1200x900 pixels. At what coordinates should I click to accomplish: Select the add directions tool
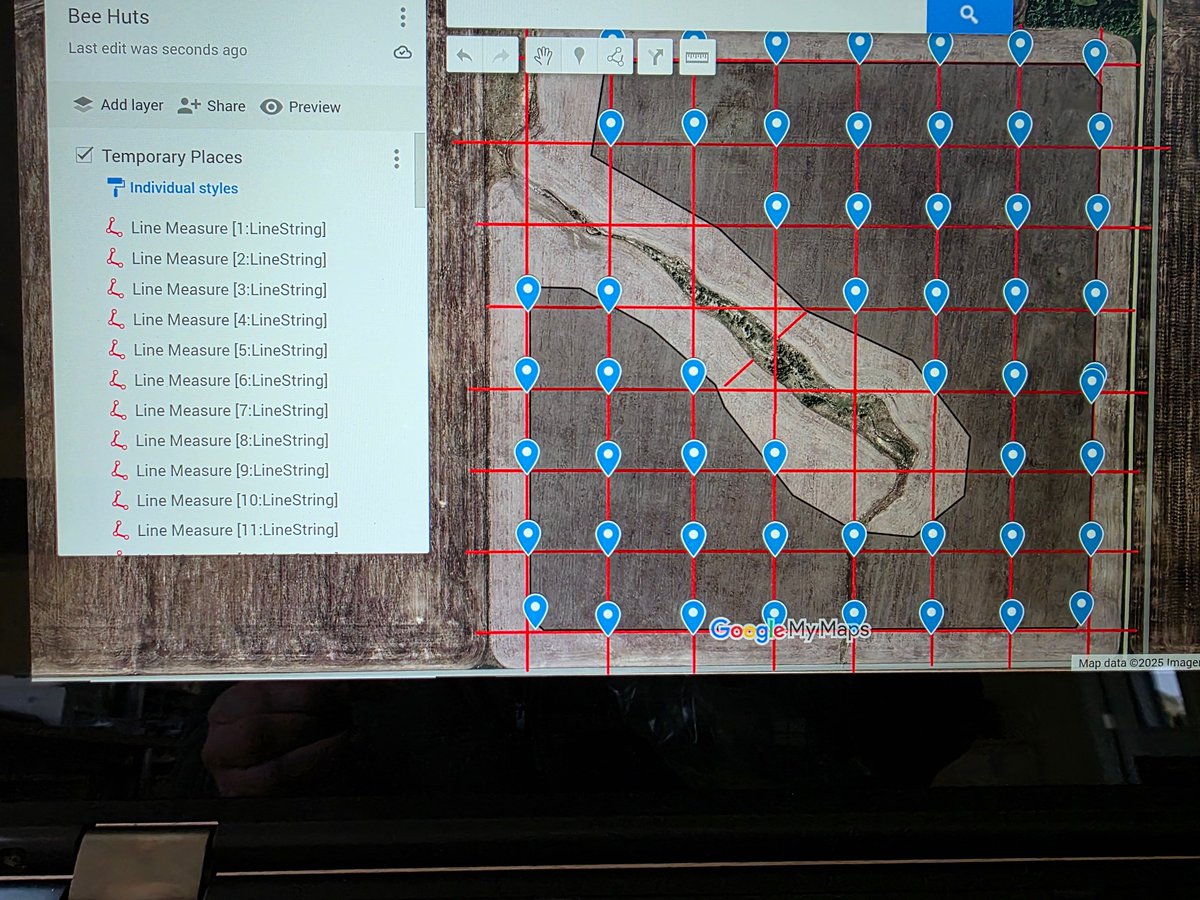click(655, 56)
